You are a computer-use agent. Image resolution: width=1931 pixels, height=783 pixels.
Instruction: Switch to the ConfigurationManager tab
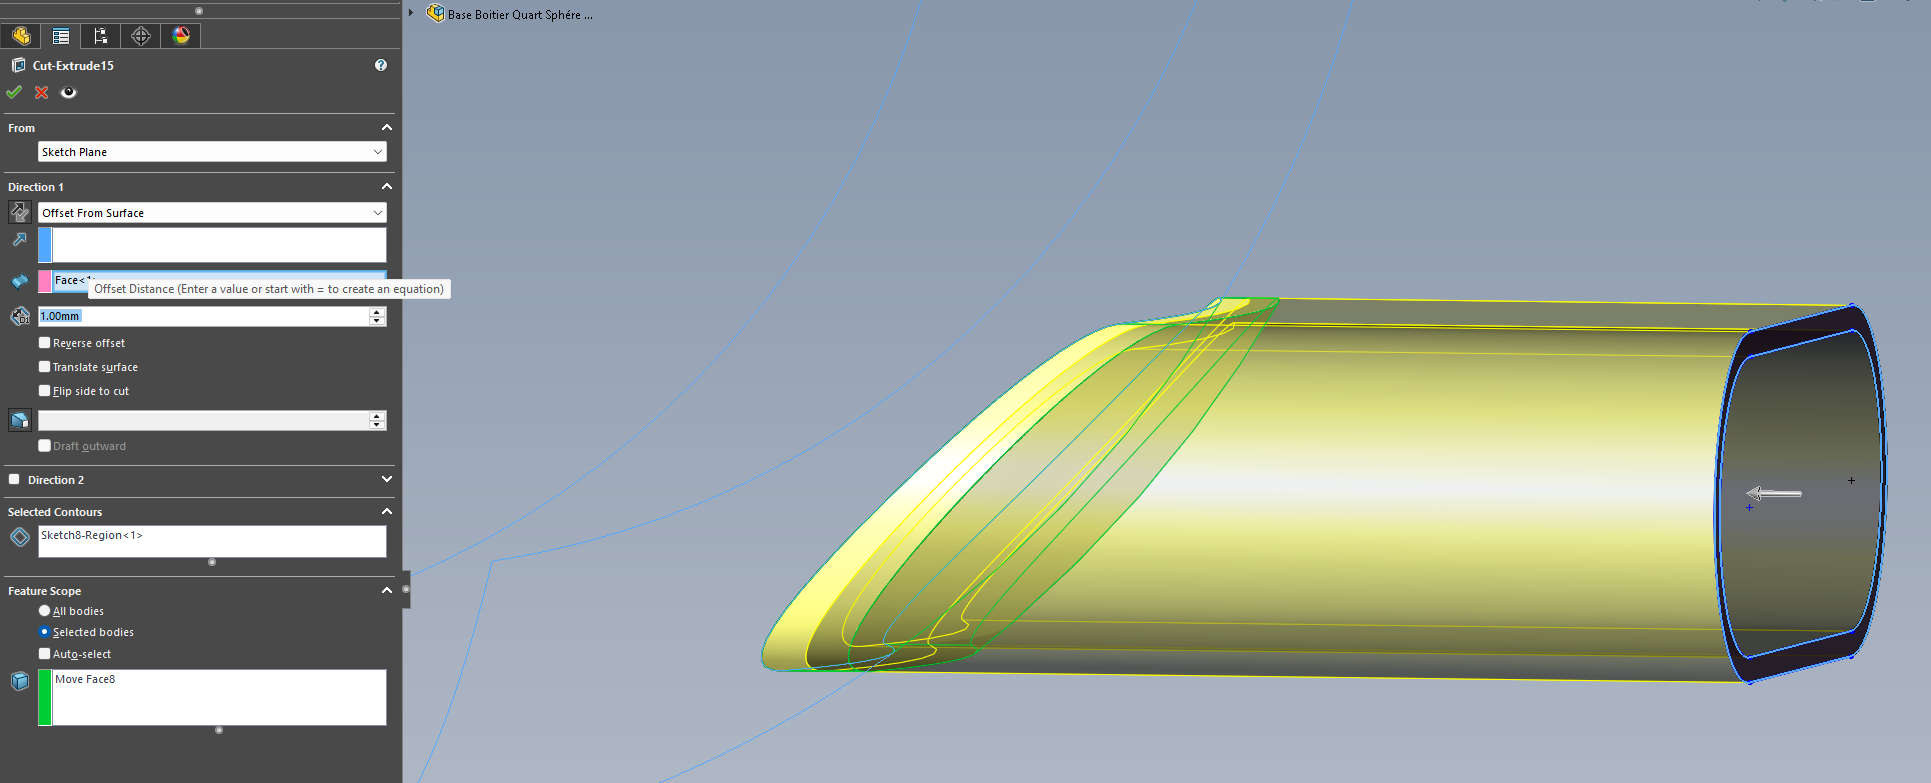(100, 36)
